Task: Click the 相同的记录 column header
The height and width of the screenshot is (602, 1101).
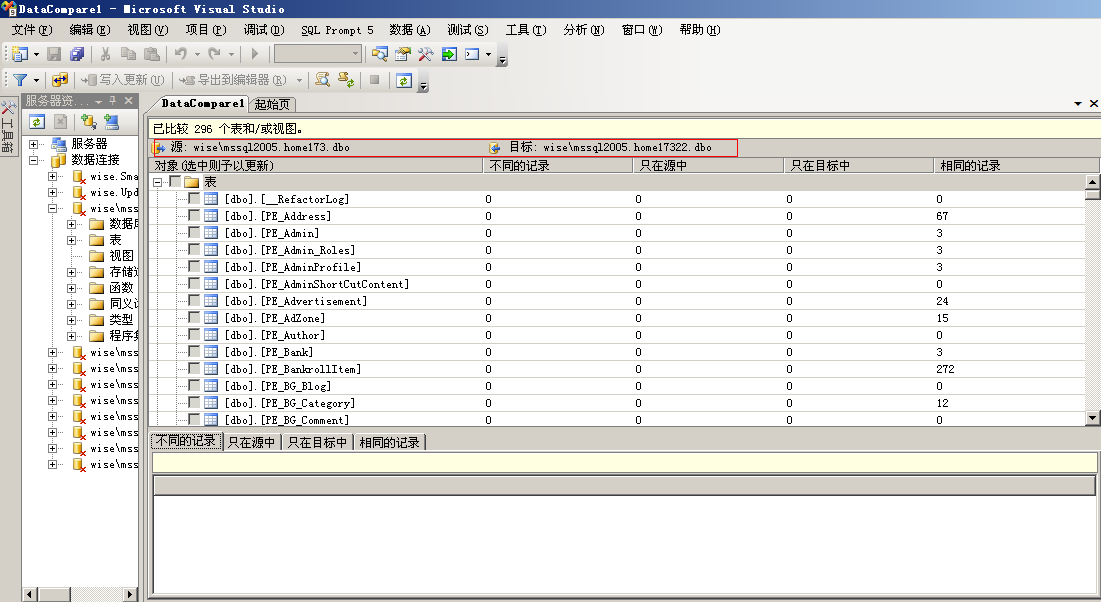Action: (x=1008, y=165)
